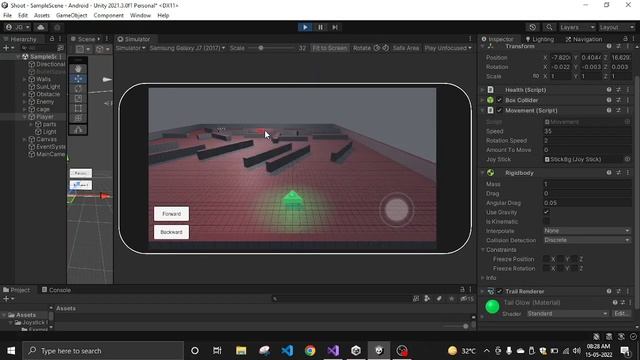Click rotate device left icon in Simulator

[x=377, y=48]
